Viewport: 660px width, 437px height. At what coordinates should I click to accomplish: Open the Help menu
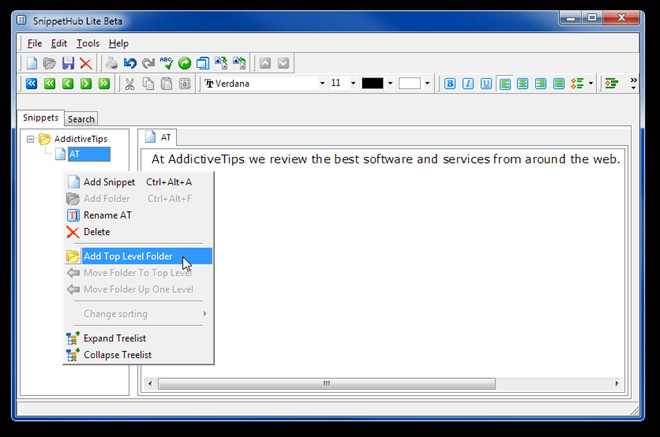coord(119,43)
